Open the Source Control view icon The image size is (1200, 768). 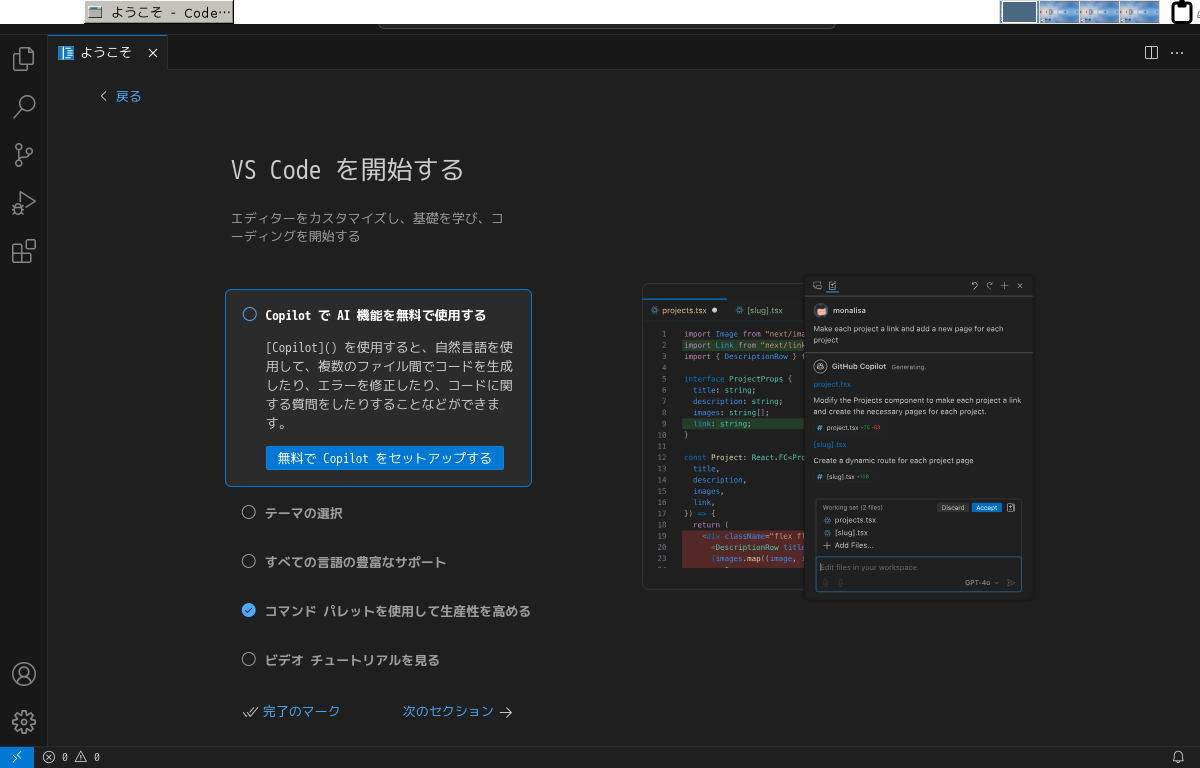tap(24, 155)
